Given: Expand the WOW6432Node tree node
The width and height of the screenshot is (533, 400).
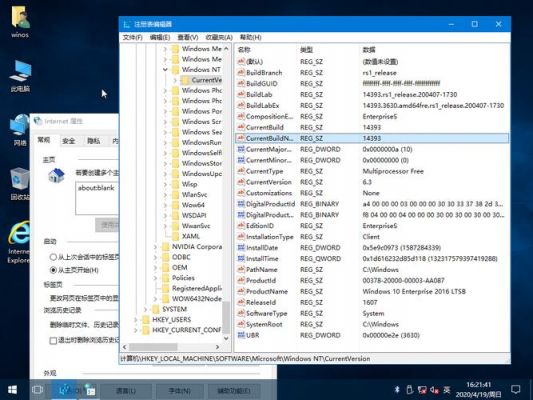Looking at the screenshot, I should pyautogui.click(x=155, y=299).
